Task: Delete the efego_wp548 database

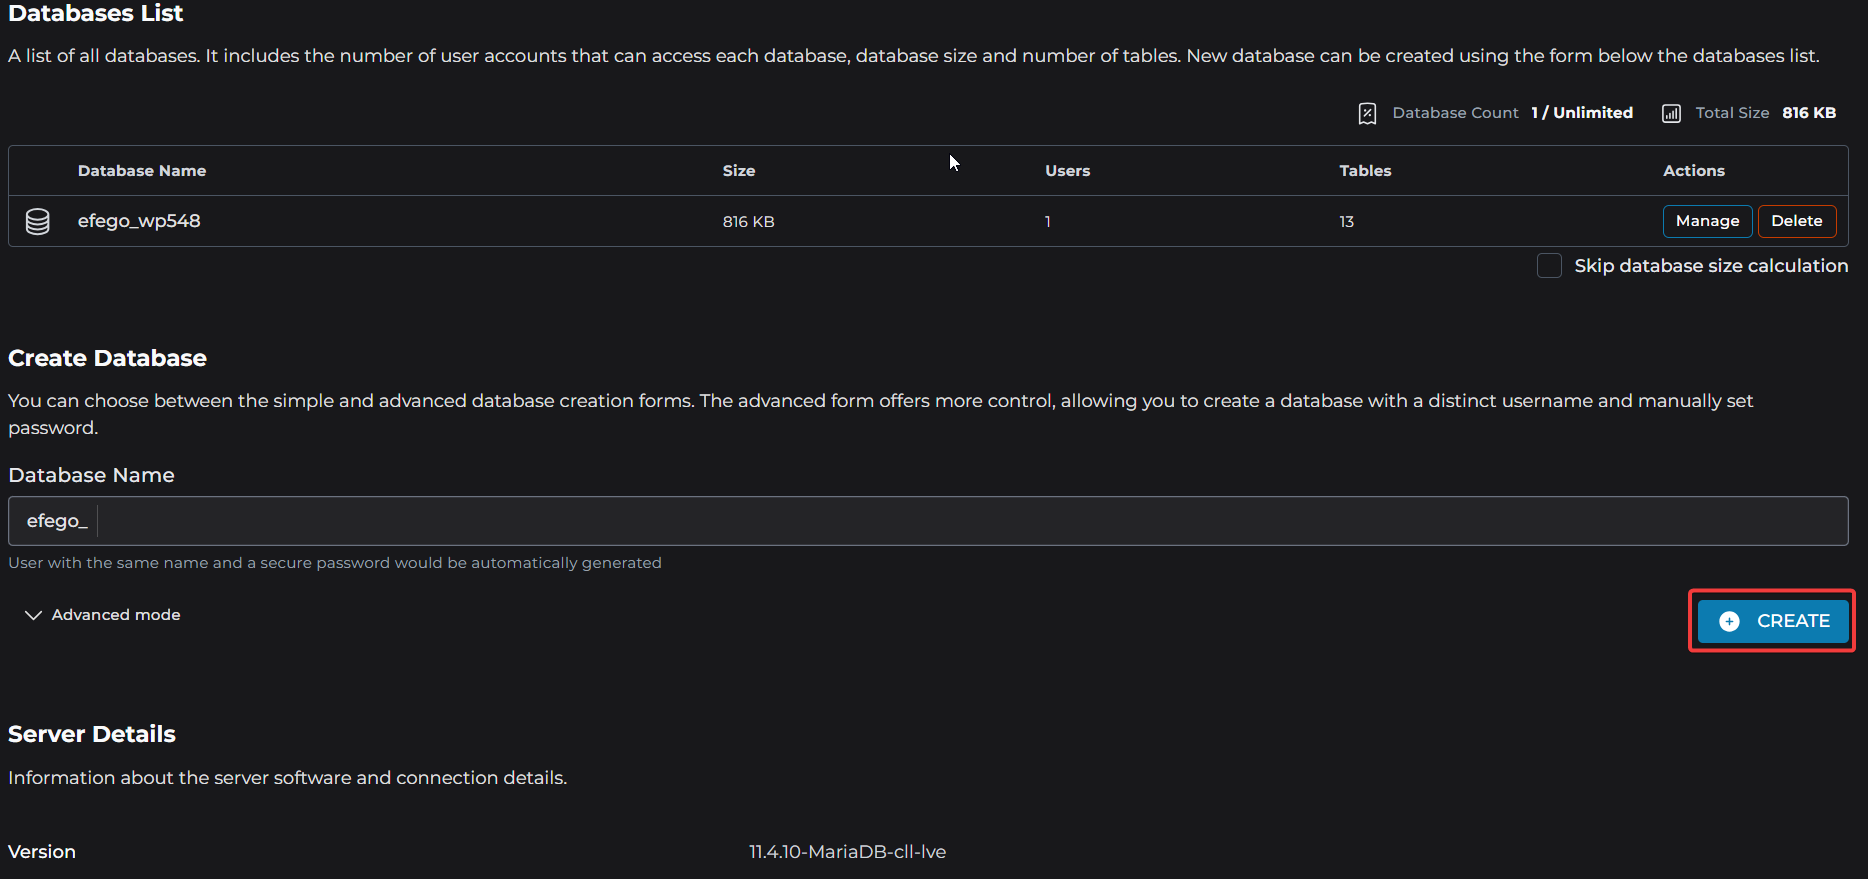Action: pos(1796,221)
